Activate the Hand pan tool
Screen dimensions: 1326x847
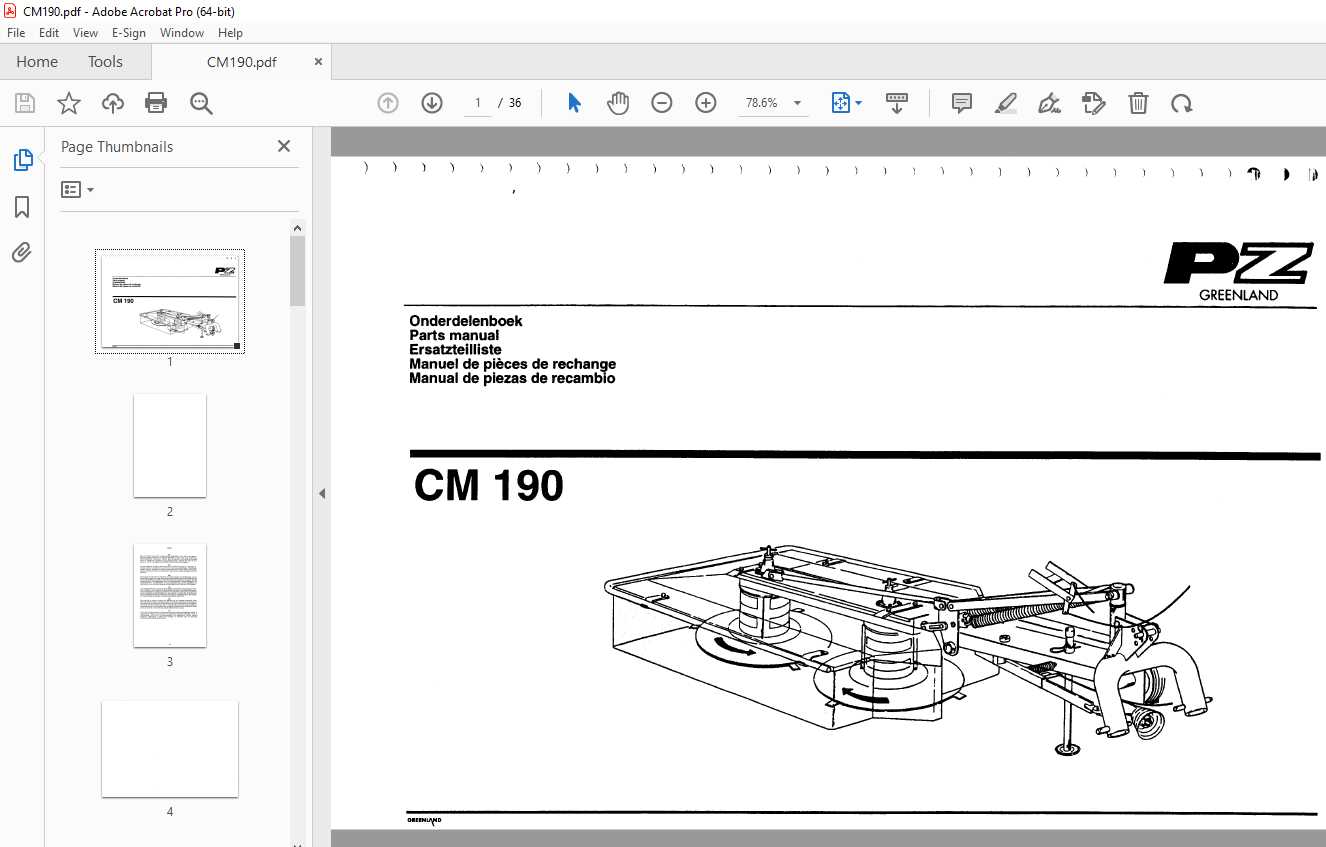(618, 103)
